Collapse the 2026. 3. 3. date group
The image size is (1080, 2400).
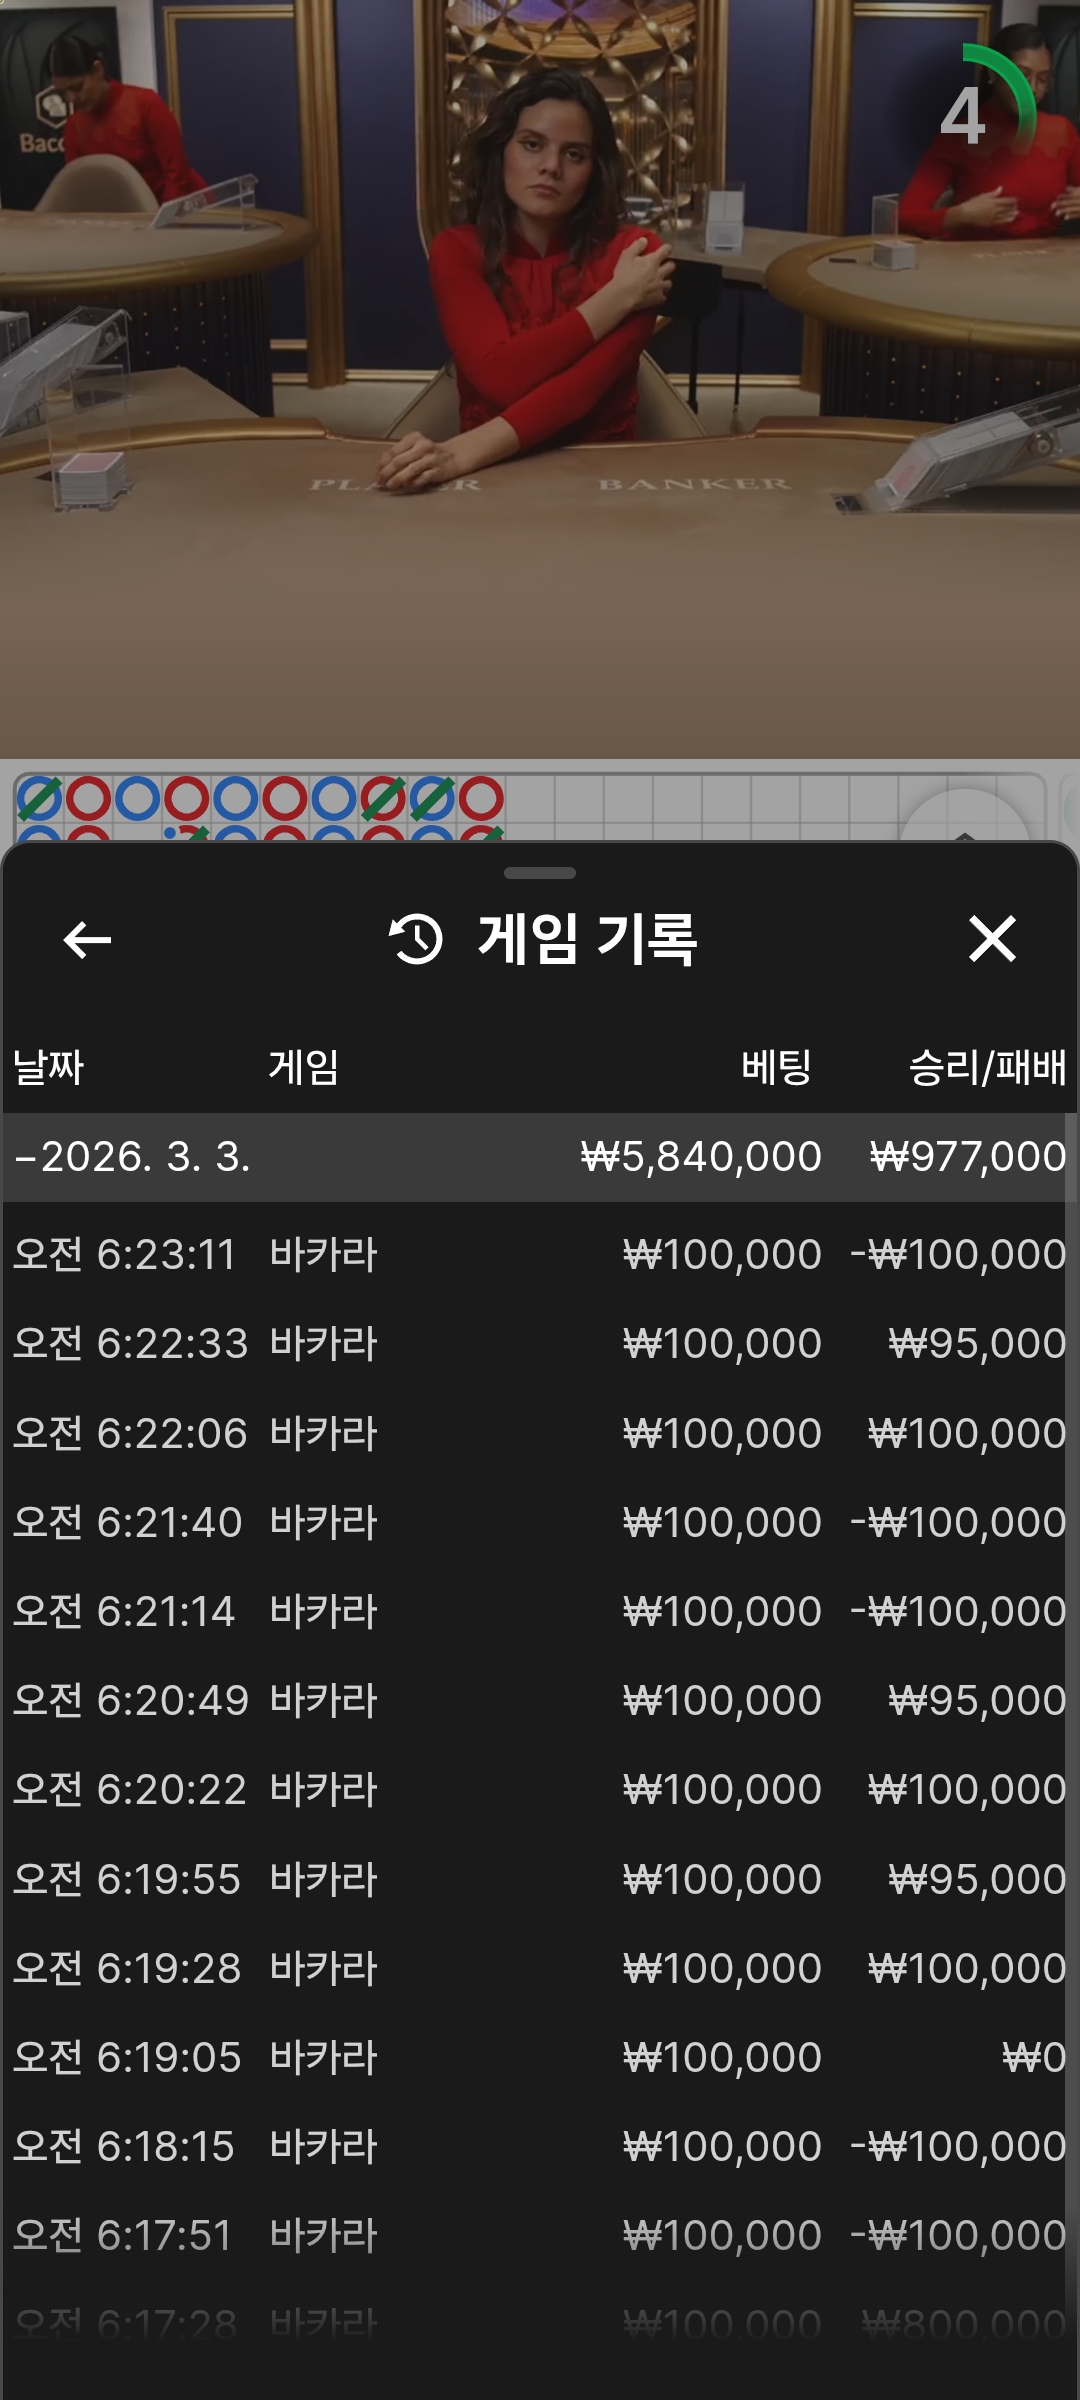coord(26,1158)
